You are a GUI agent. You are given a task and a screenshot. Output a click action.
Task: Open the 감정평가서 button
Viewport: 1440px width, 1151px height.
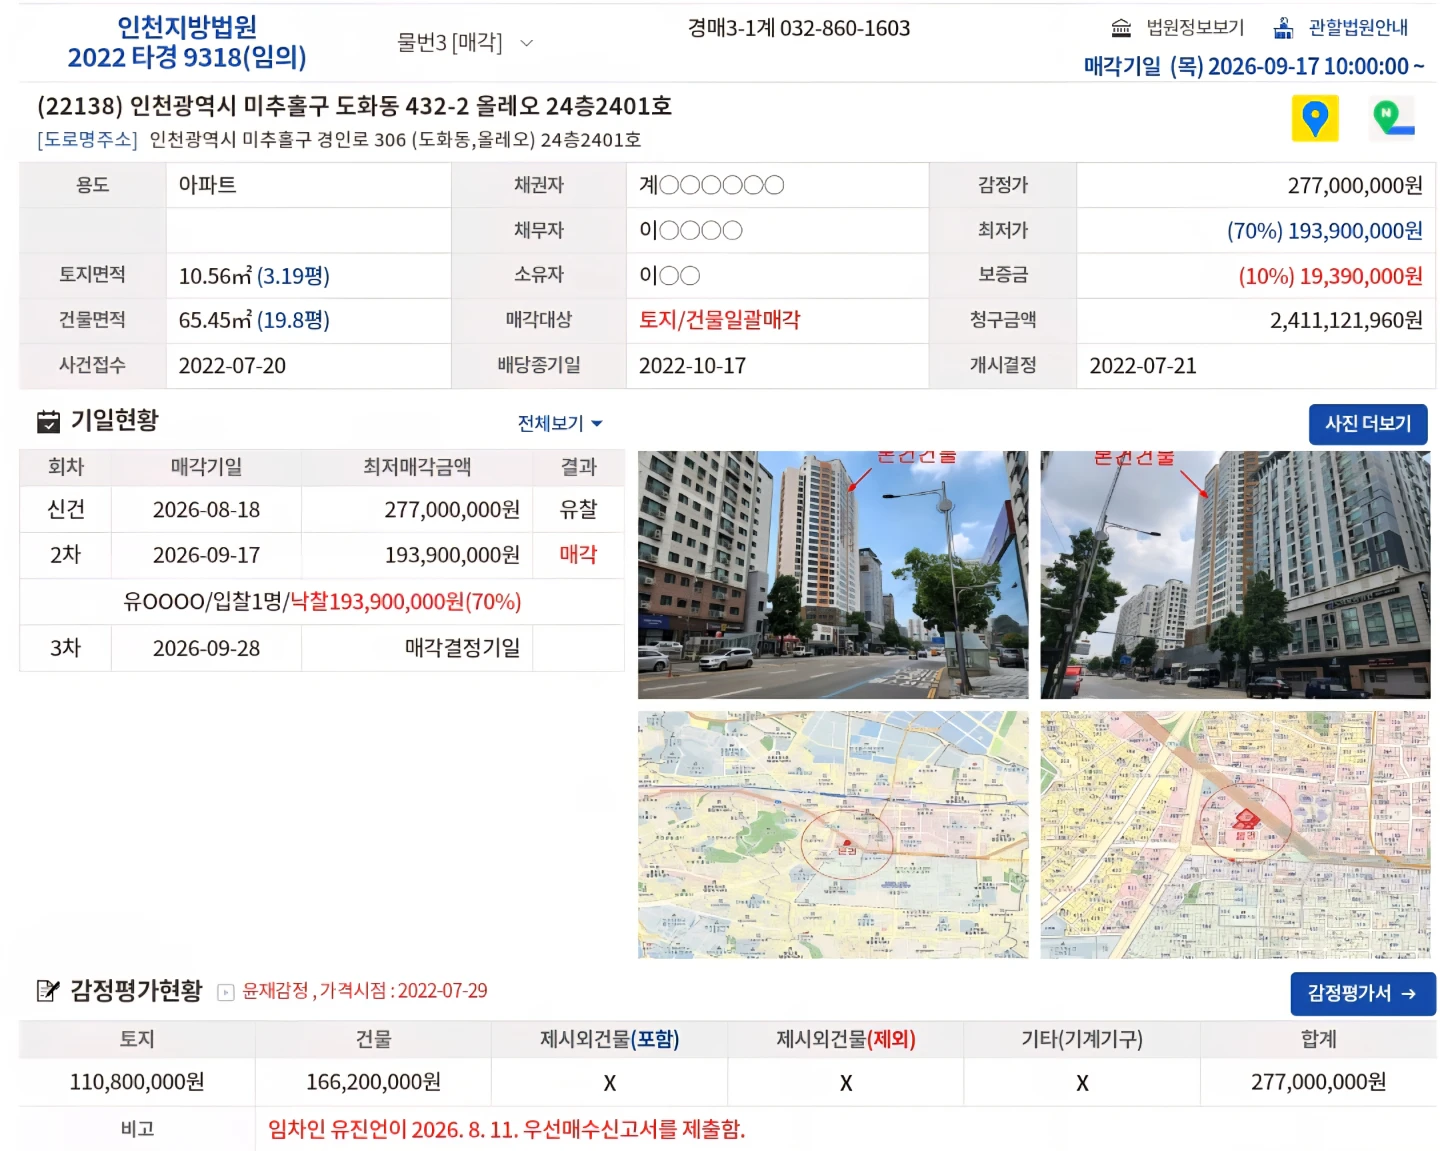coord(1363,994)
